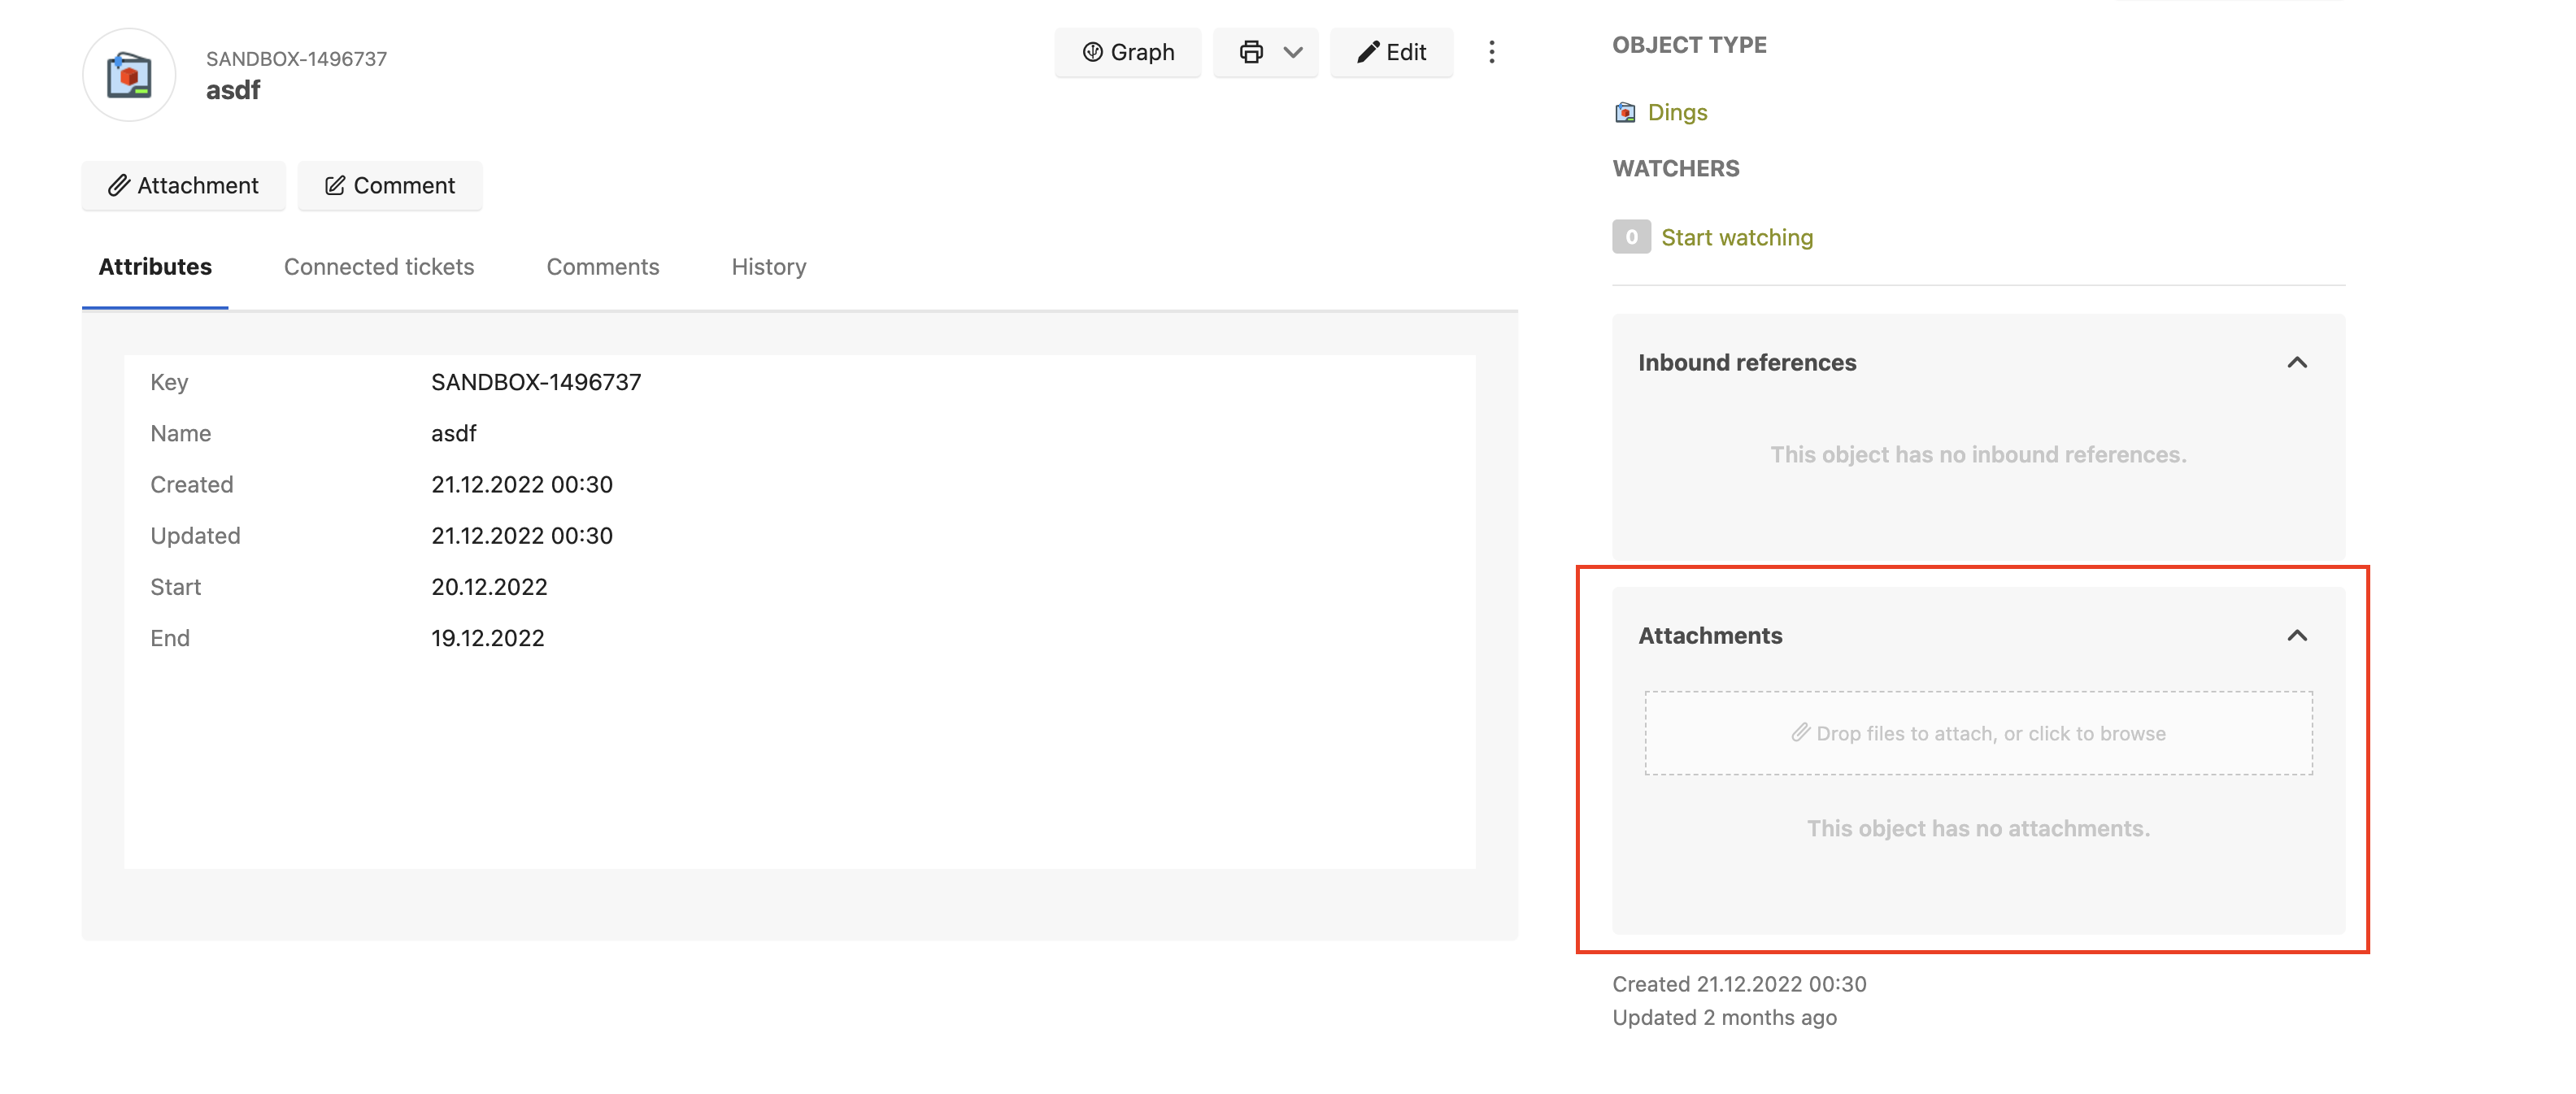This screenshot has height=1094, width=2576.
Task: Open the three-dot more actions menu
Action: (x=1491, y=52)
